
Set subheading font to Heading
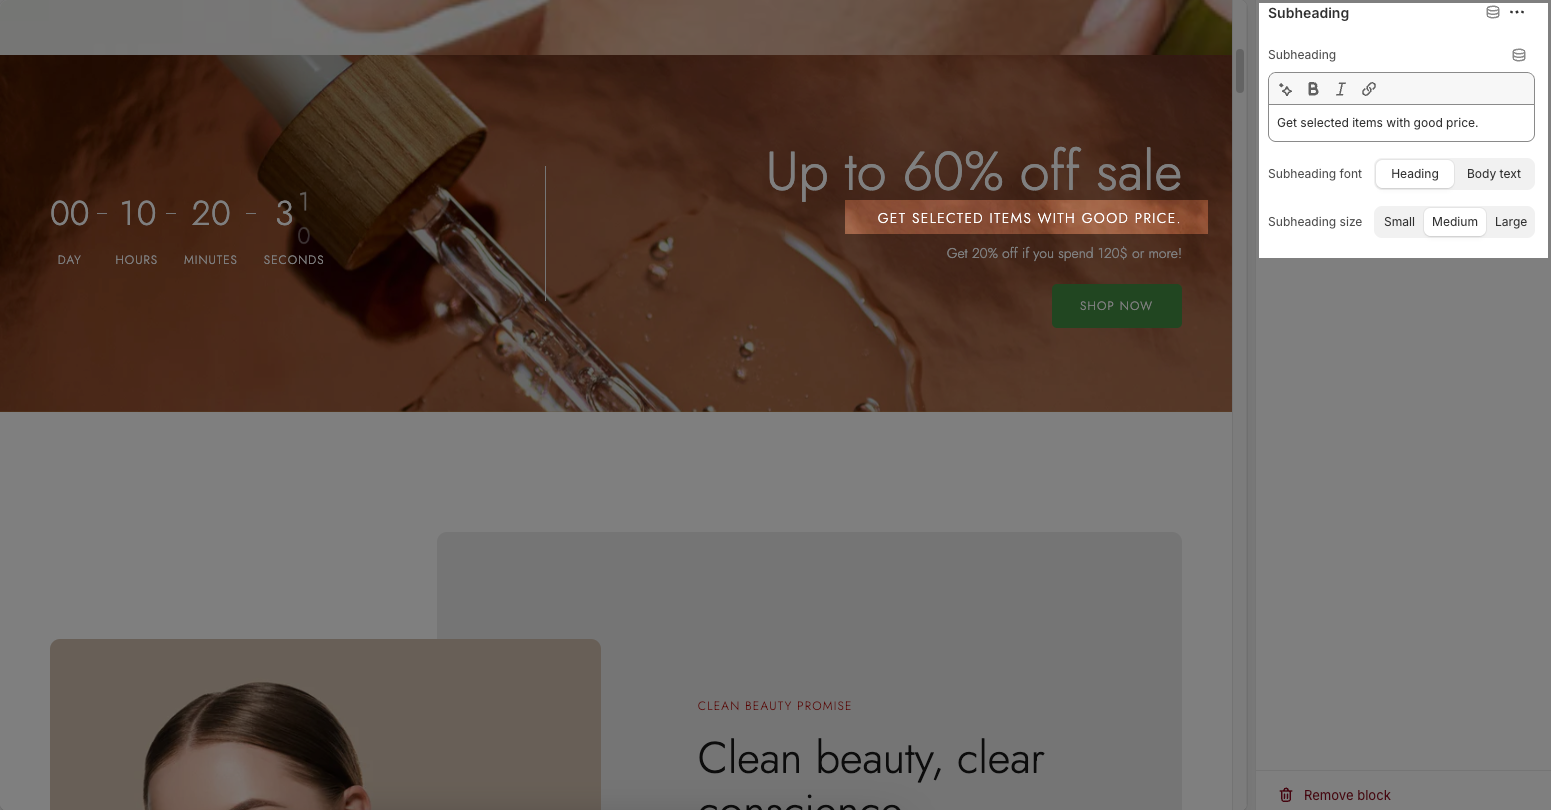[1415, 174]
